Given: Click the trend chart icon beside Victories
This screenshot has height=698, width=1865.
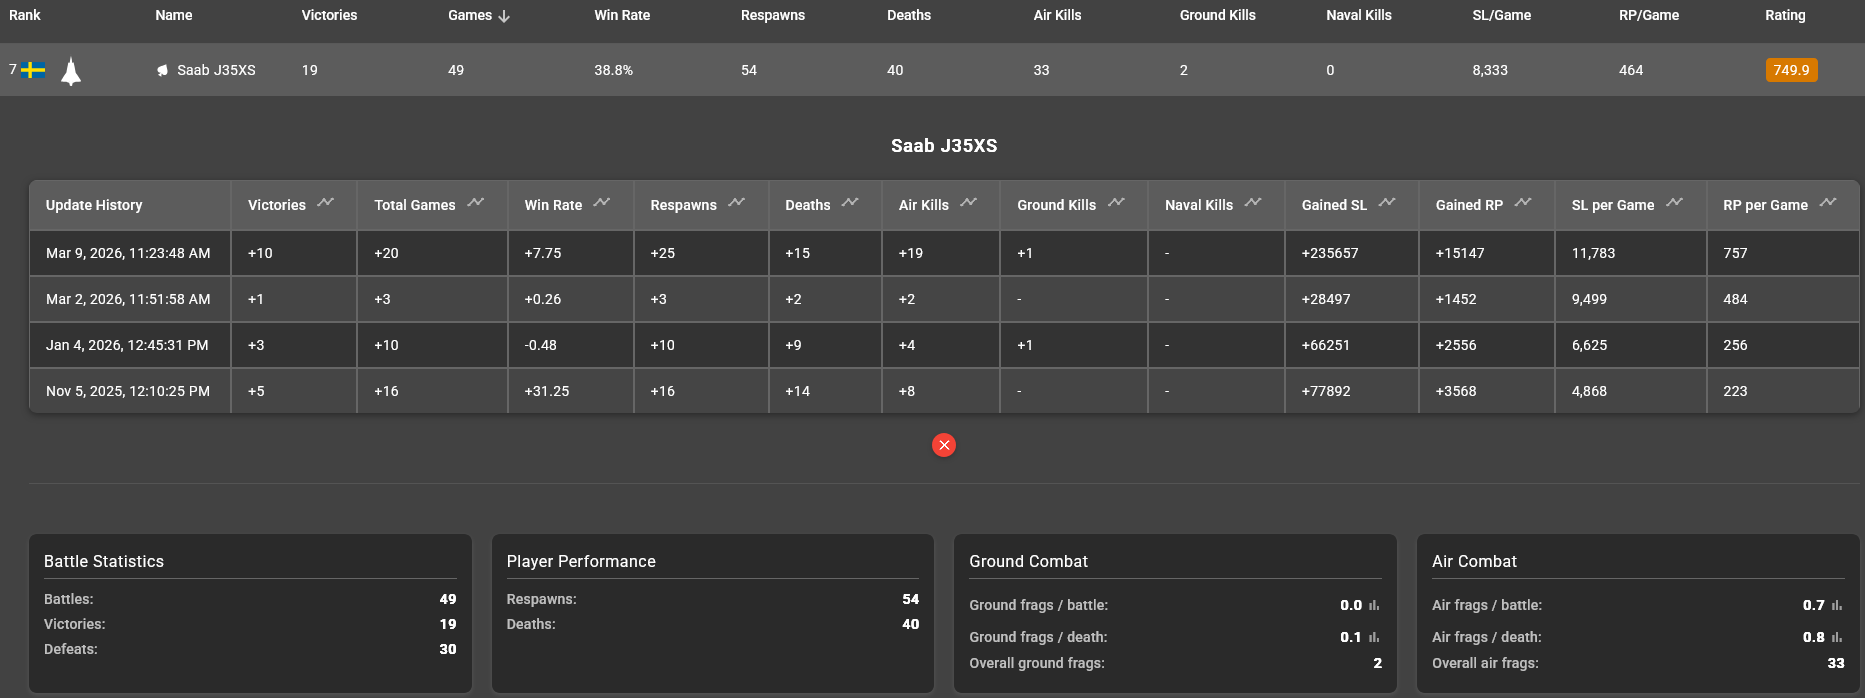Looking at the screenshot, I should [325, 203].
